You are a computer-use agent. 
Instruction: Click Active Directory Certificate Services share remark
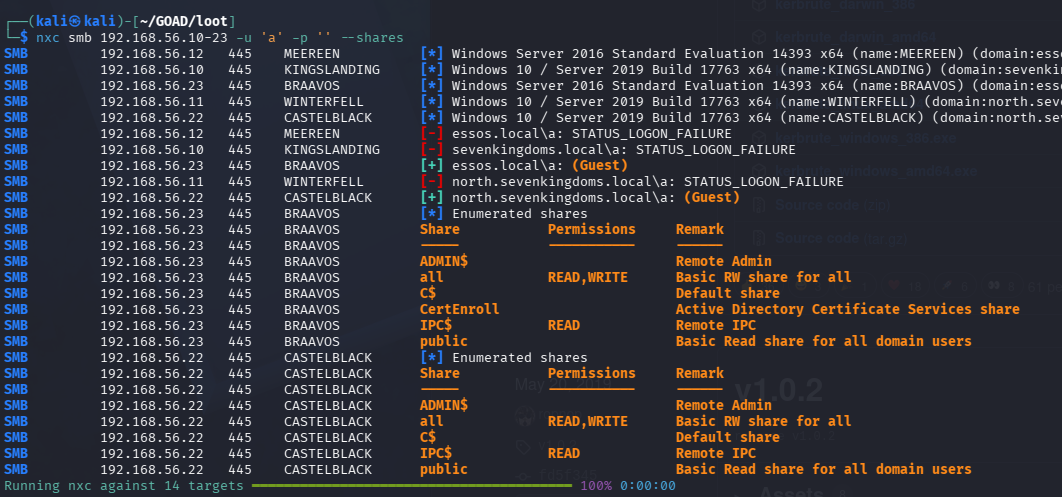[x=847, y=309]
